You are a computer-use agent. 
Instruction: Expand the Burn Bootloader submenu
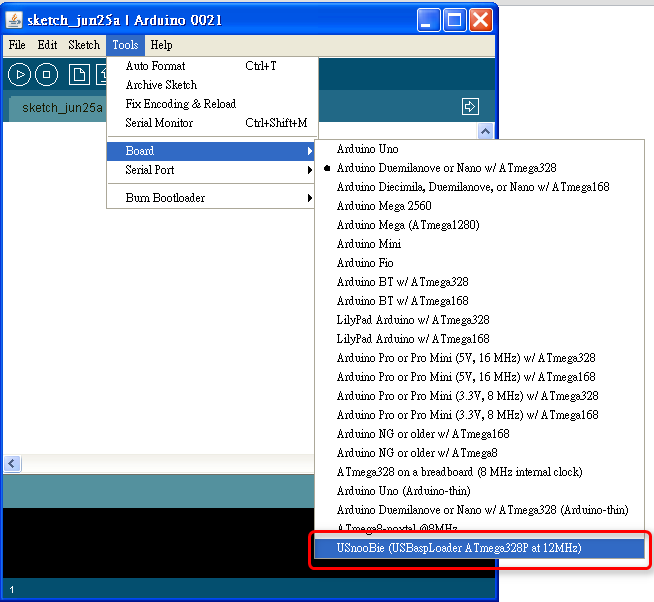point(211,198)
